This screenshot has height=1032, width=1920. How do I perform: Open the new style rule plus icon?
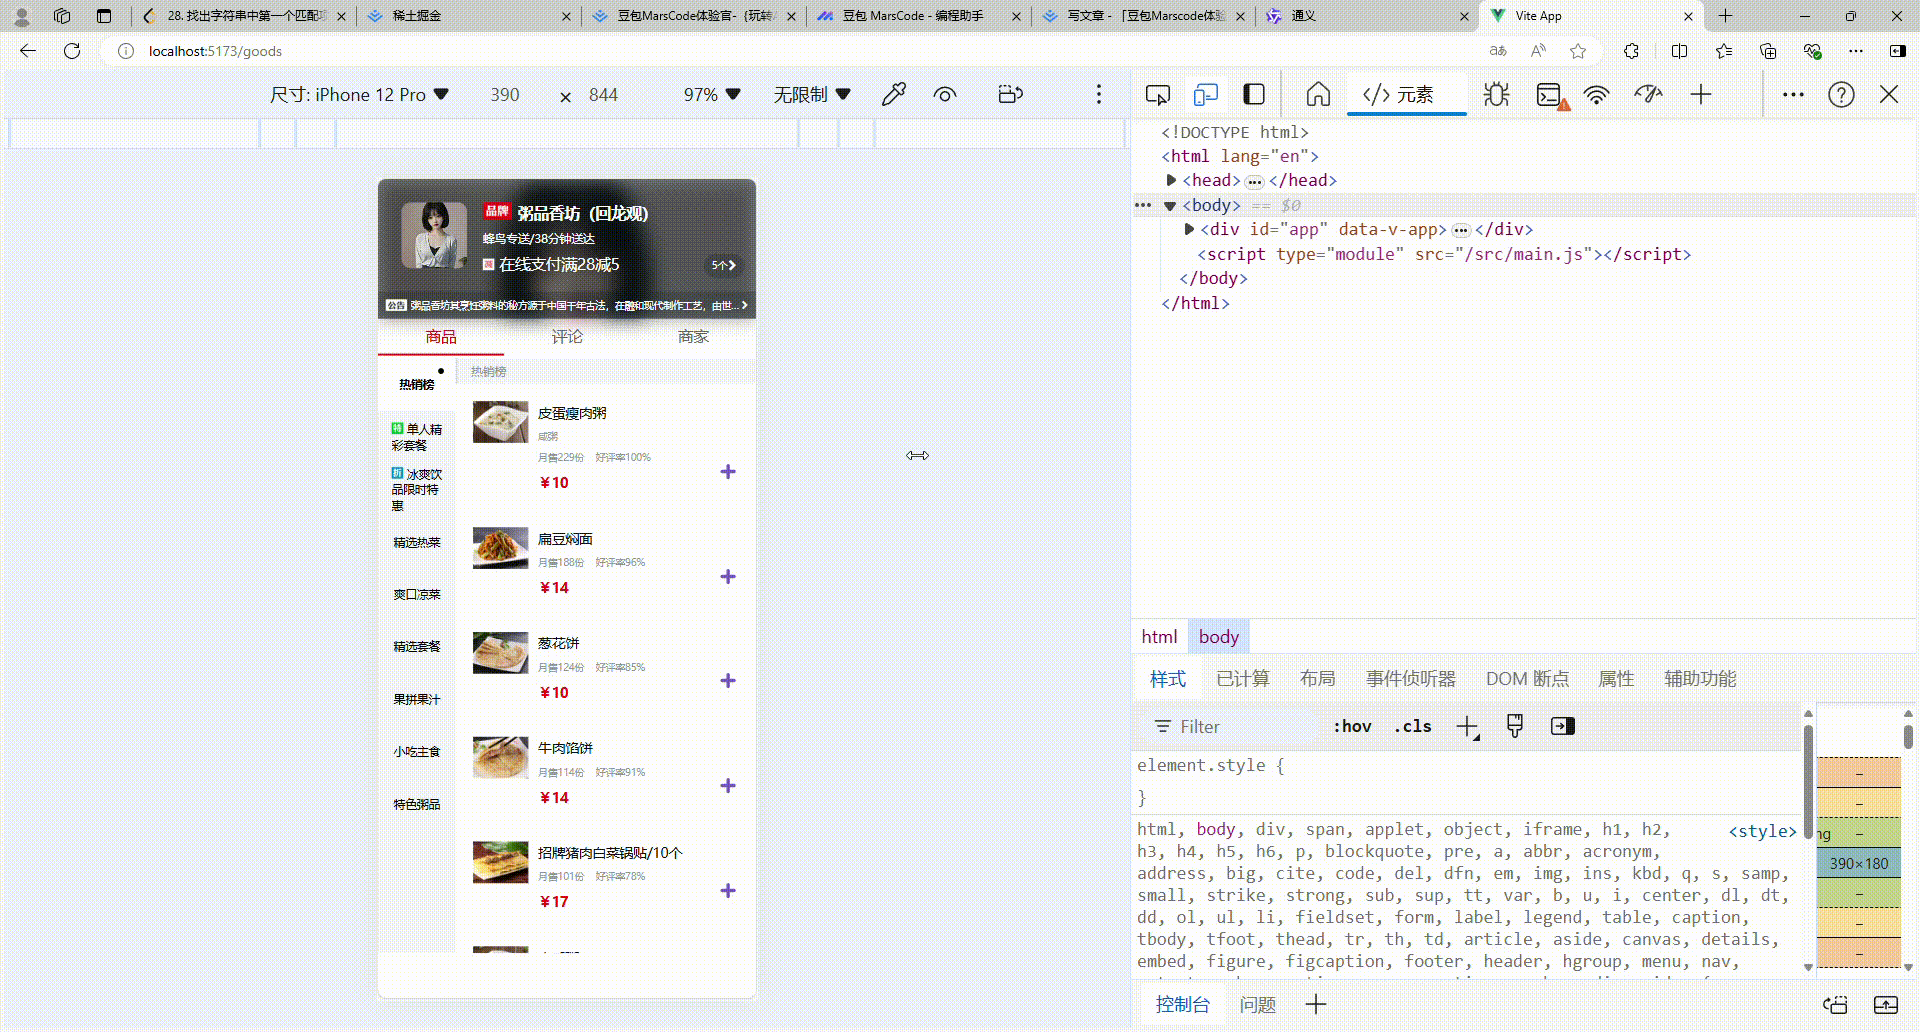[1466, 726]
